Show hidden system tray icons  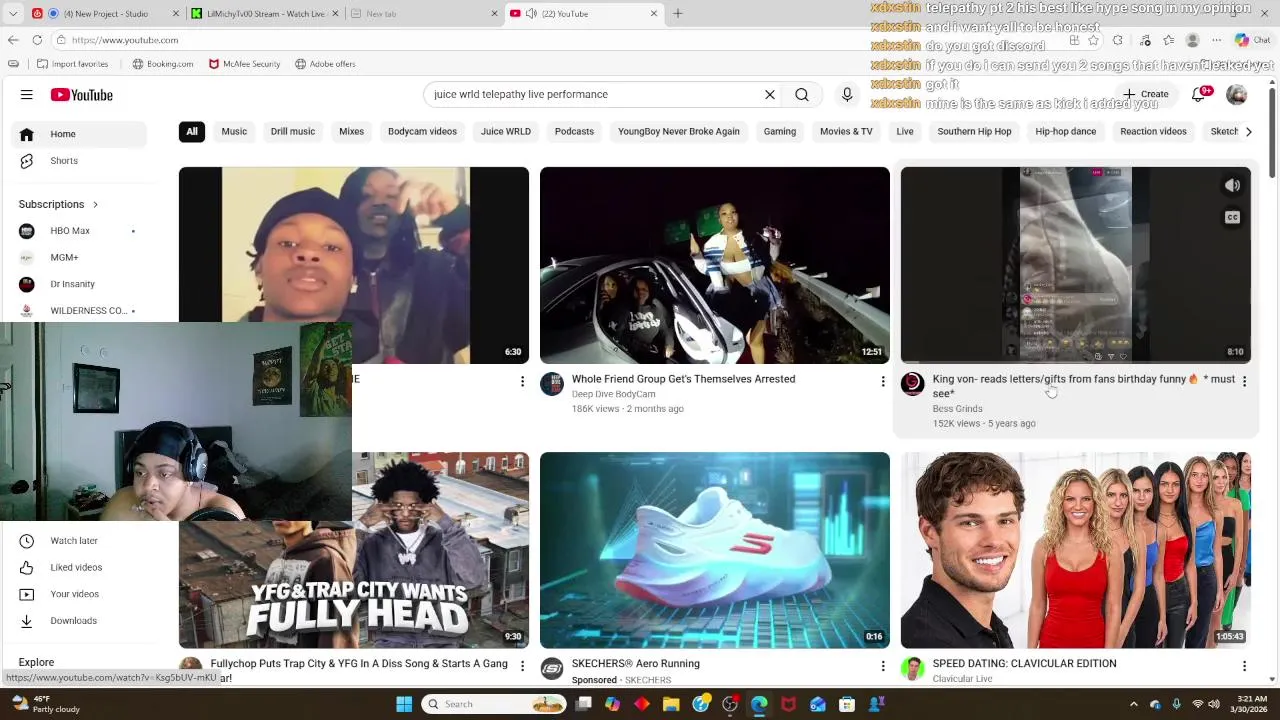(1136, 704)
